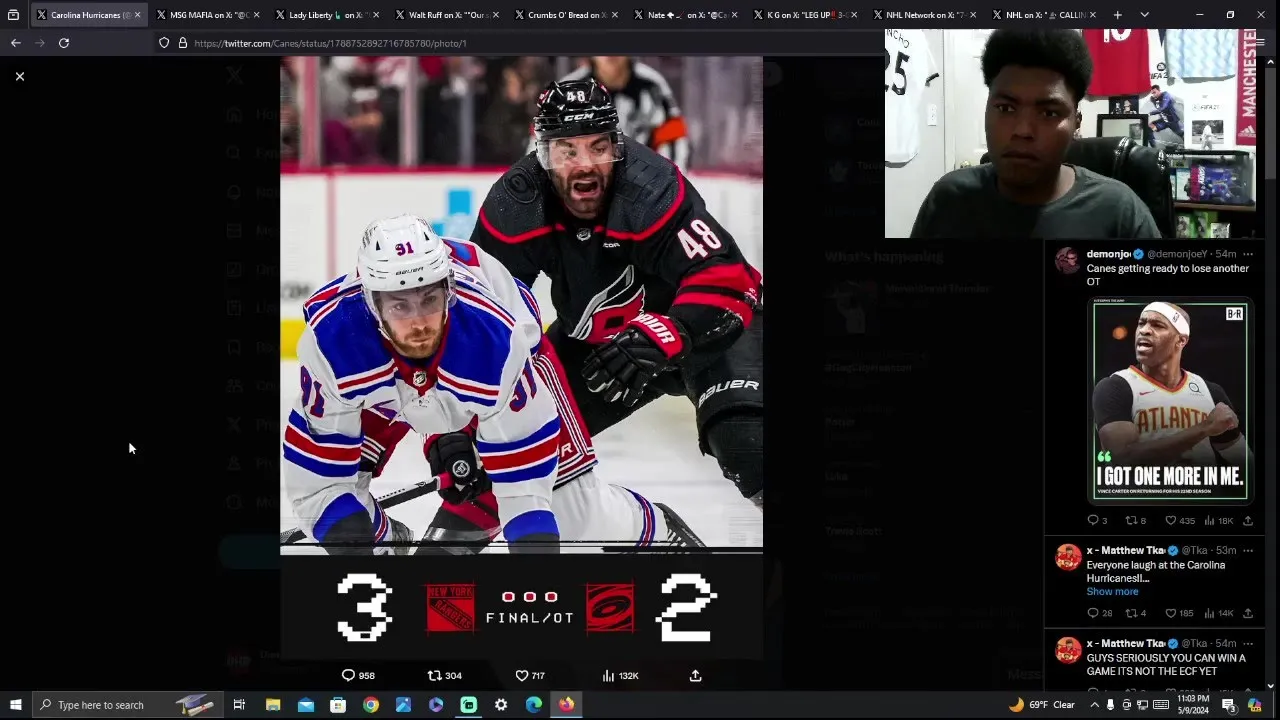1280x720 pixels.
Task: Open Windows Settings gear on taskbar
Action: [x=501, y=705]
